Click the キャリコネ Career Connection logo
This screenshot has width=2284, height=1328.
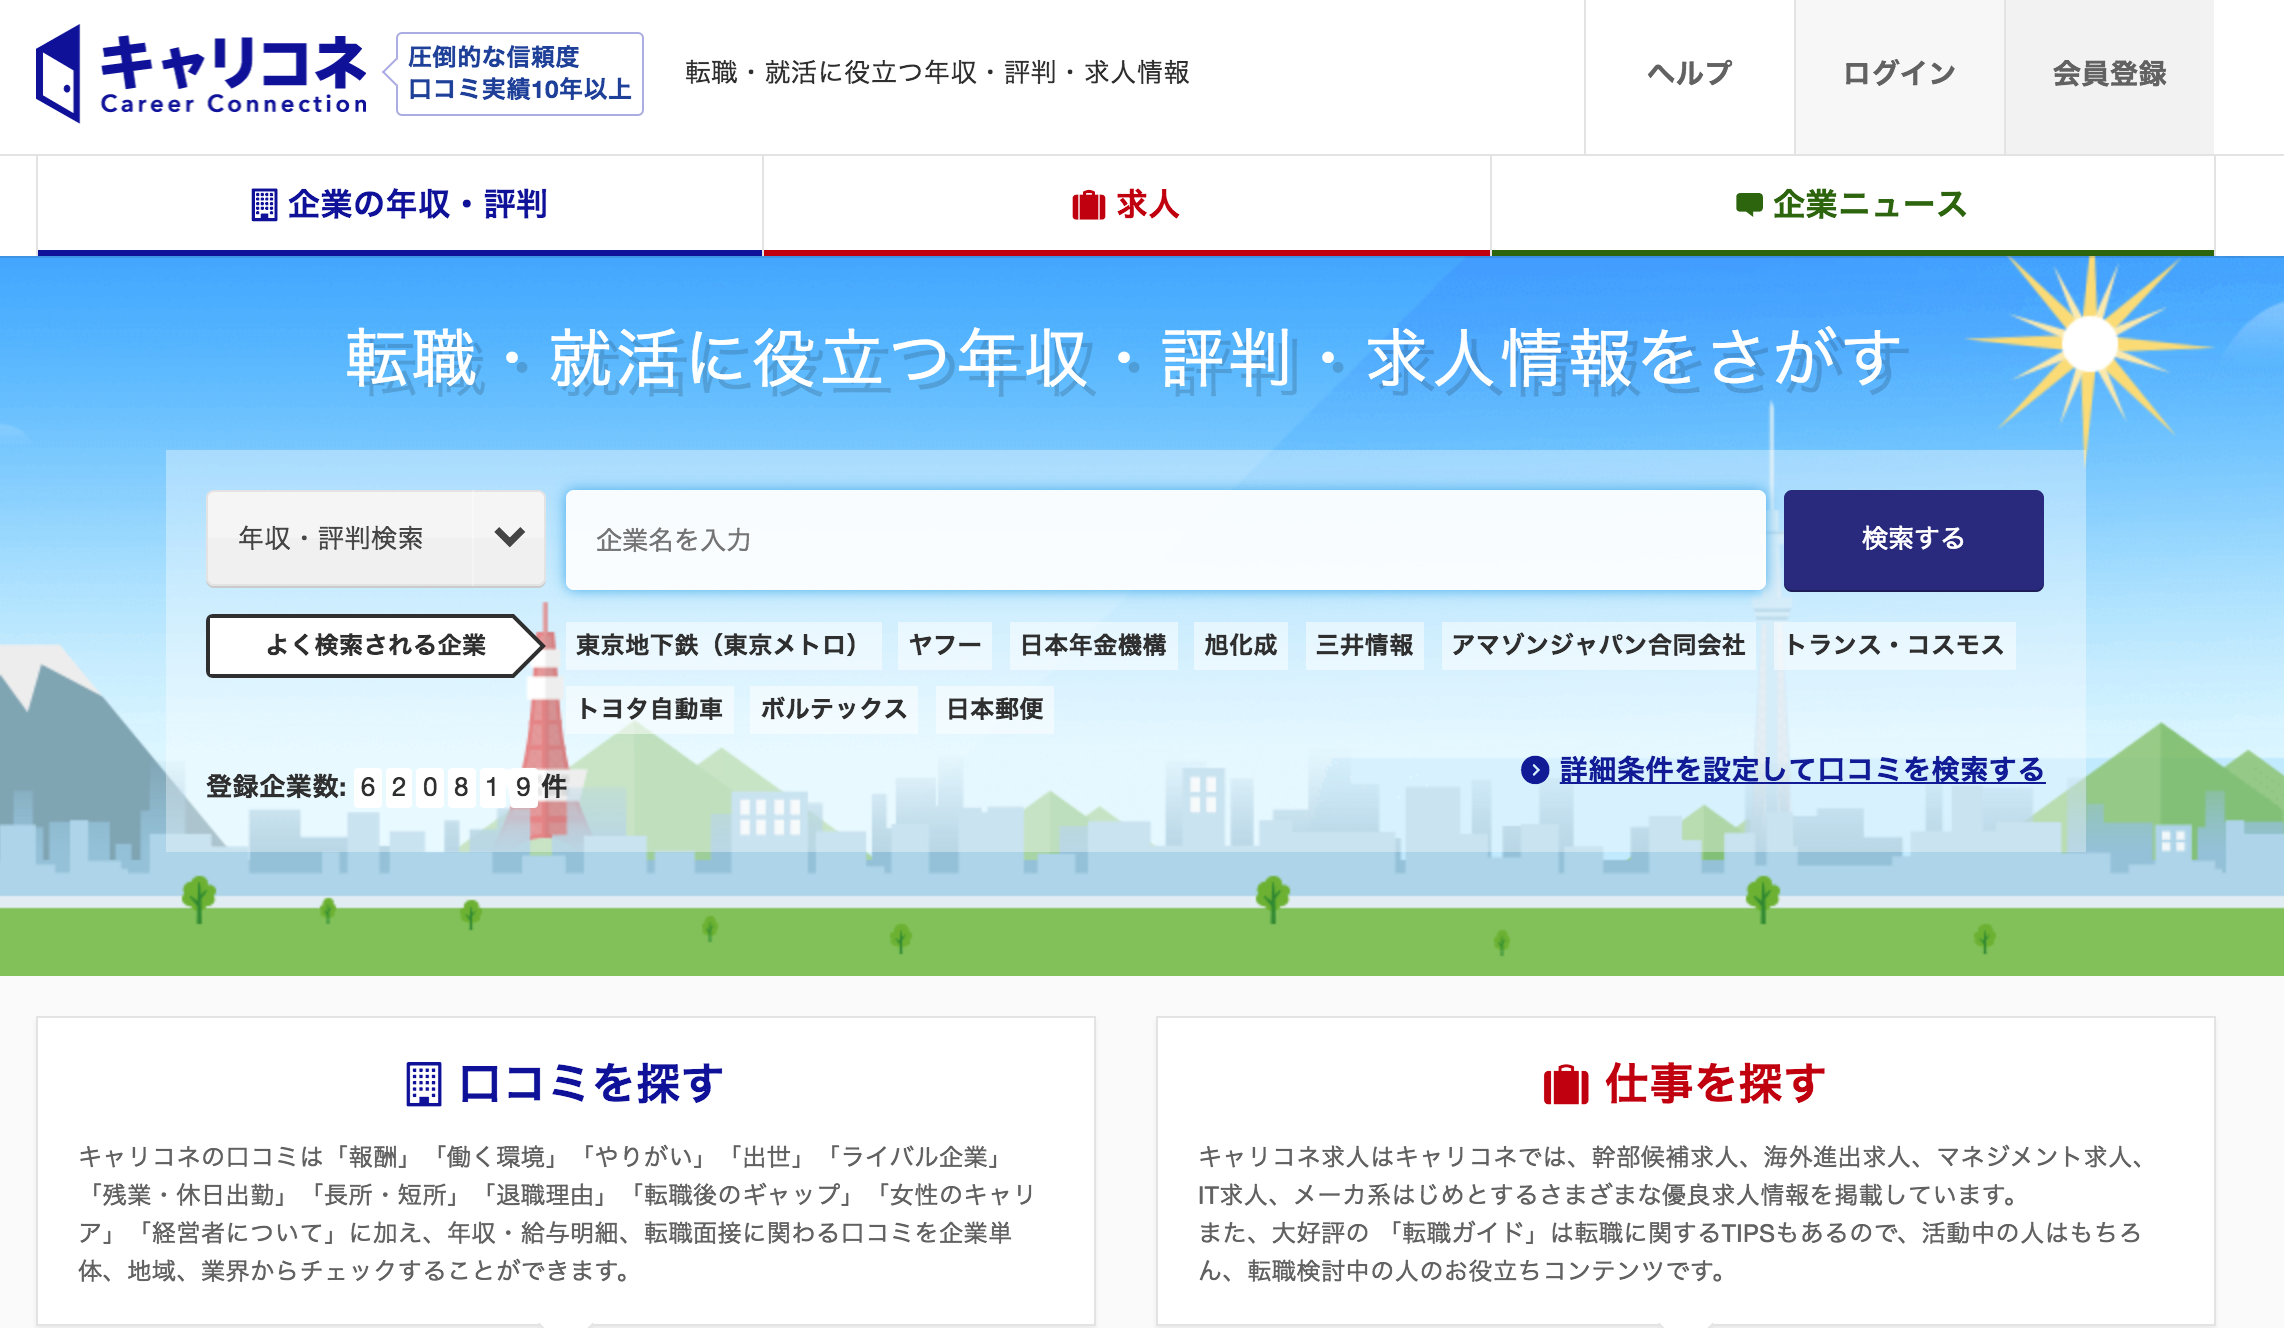202,73
